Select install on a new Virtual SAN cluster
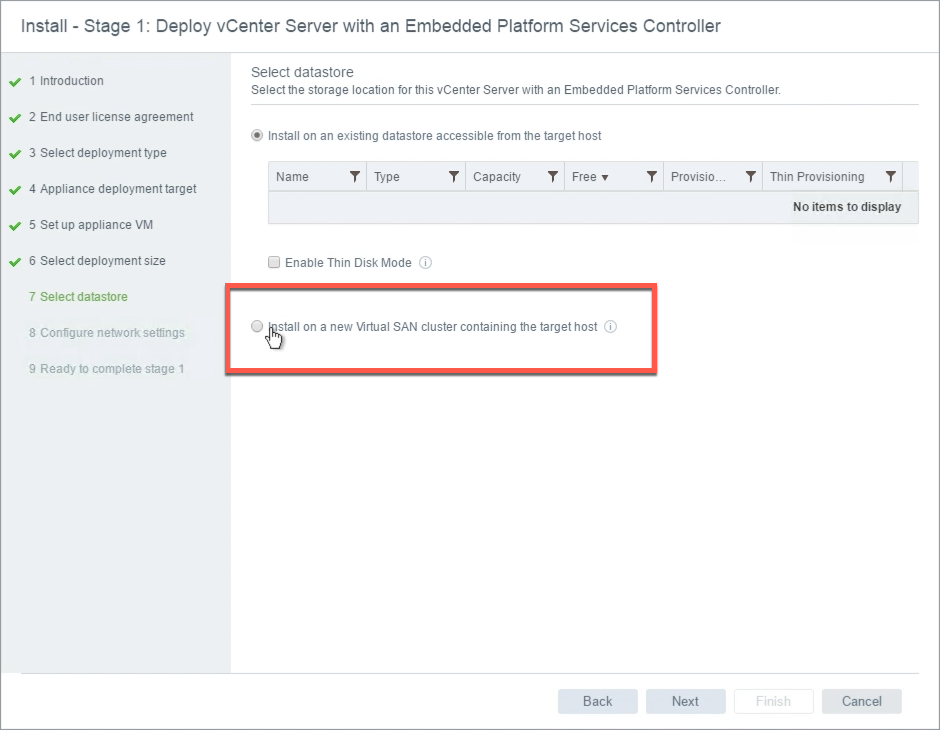The width and height of the screenshot is (940, 730). 257,326
